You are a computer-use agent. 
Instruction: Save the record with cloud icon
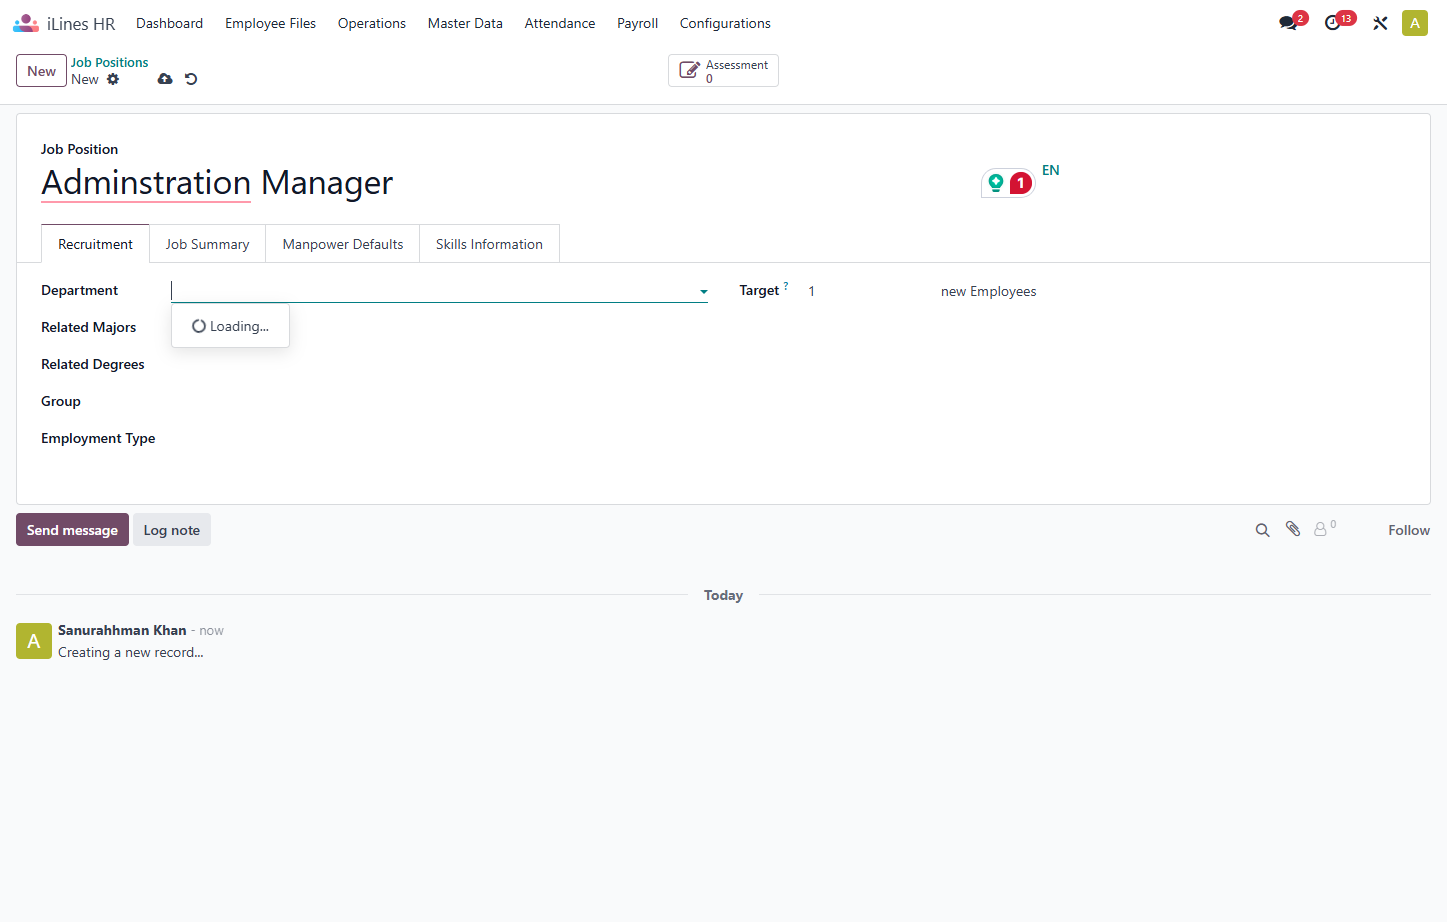pos(165,79)
